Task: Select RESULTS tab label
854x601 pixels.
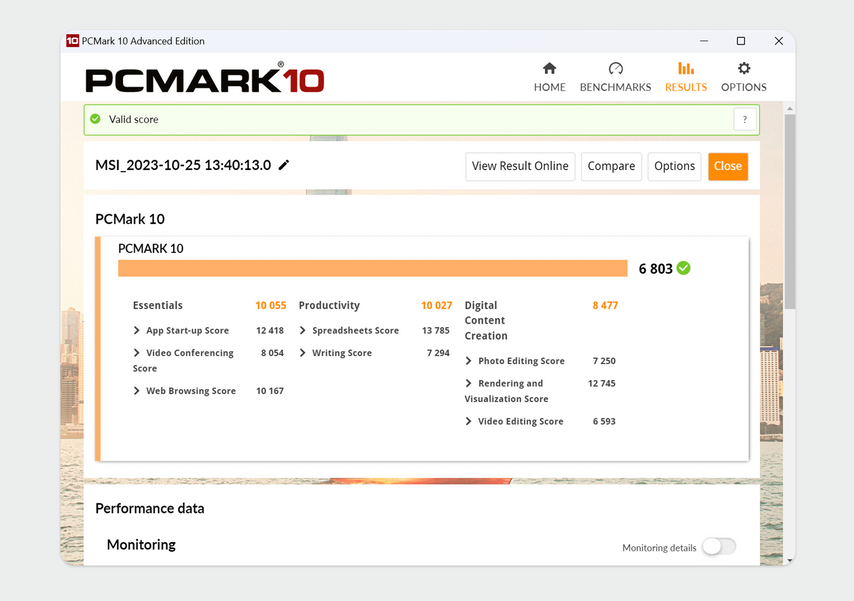Action: pyautogui.click(x=686, y=87)
